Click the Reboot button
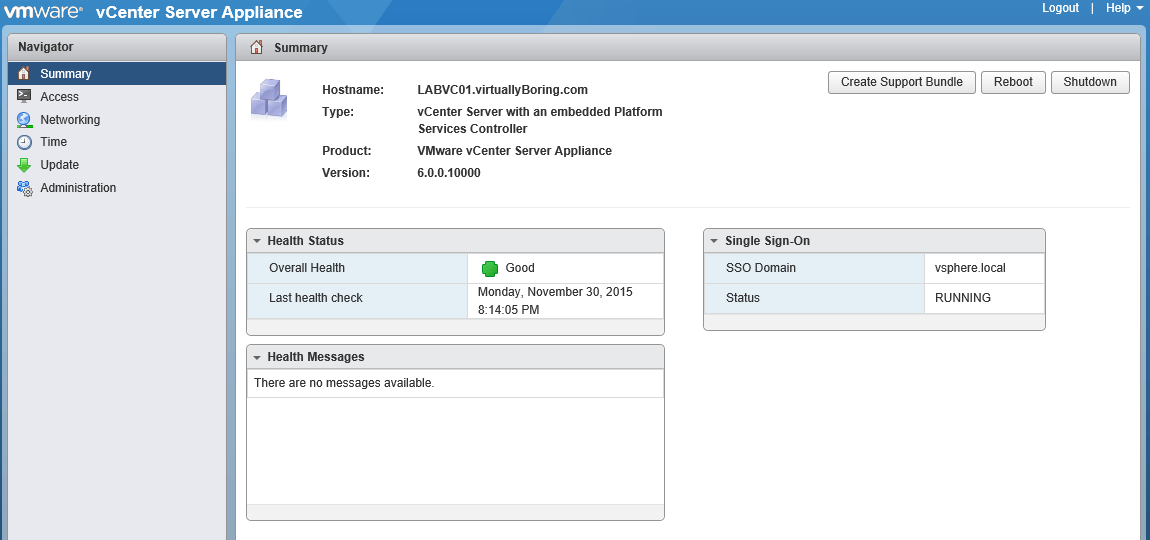Viewport: 1150px width, 540px height. tap(1013, 82)
